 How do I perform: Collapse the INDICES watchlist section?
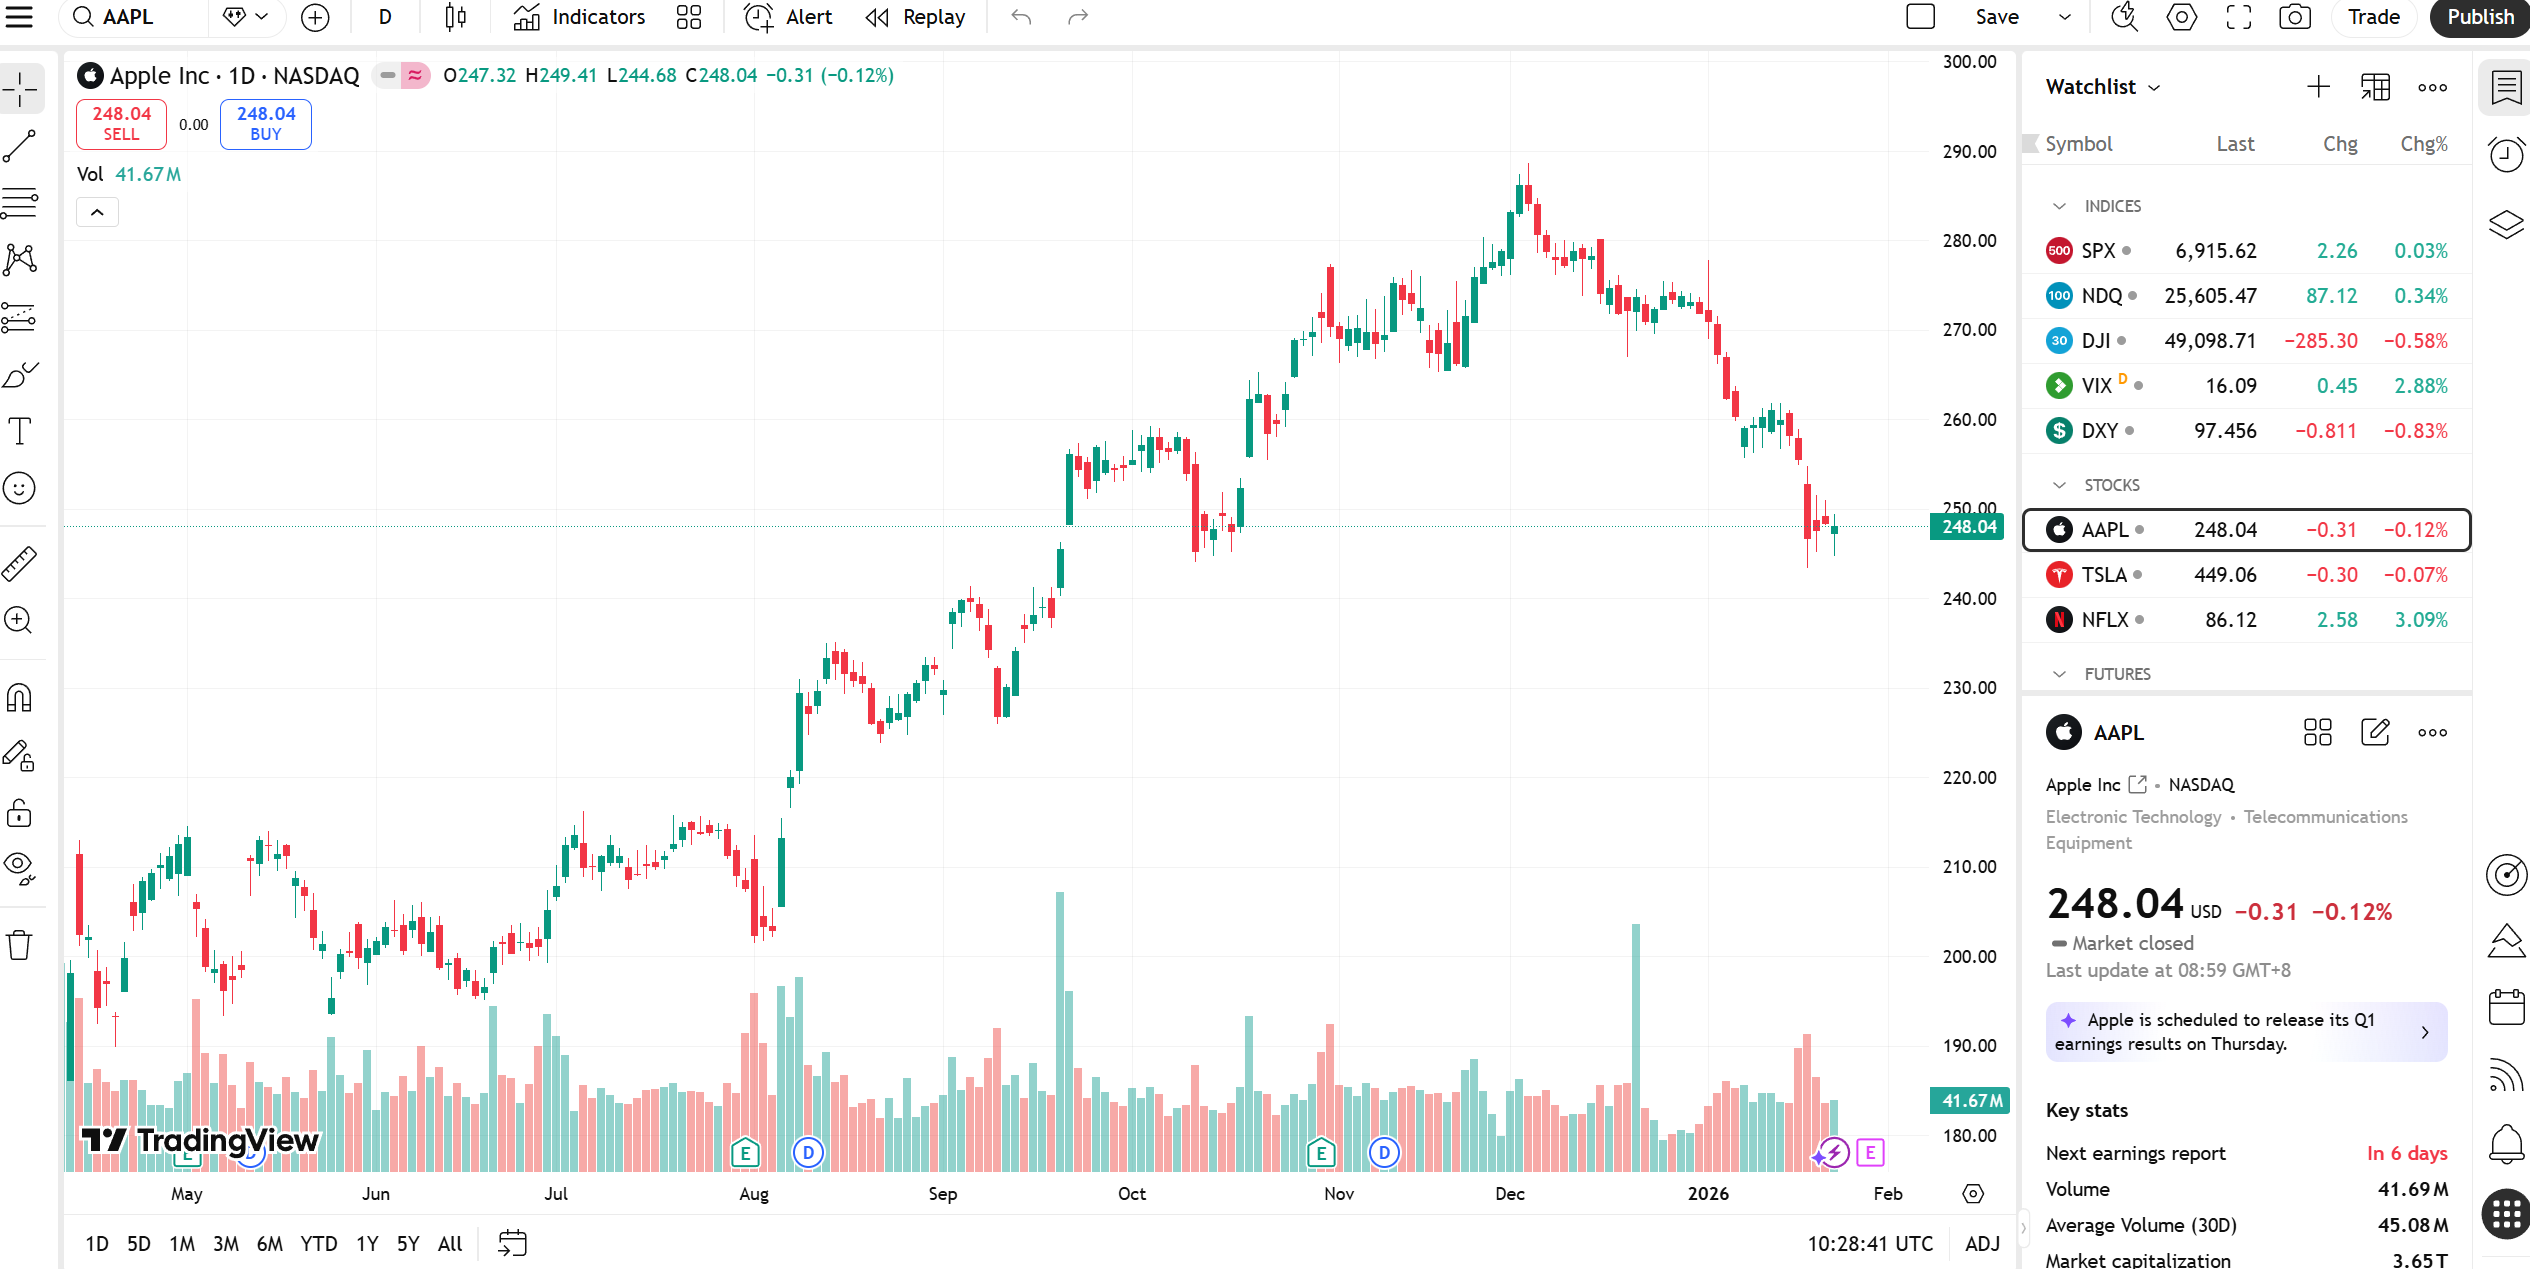click(2059, 206)
